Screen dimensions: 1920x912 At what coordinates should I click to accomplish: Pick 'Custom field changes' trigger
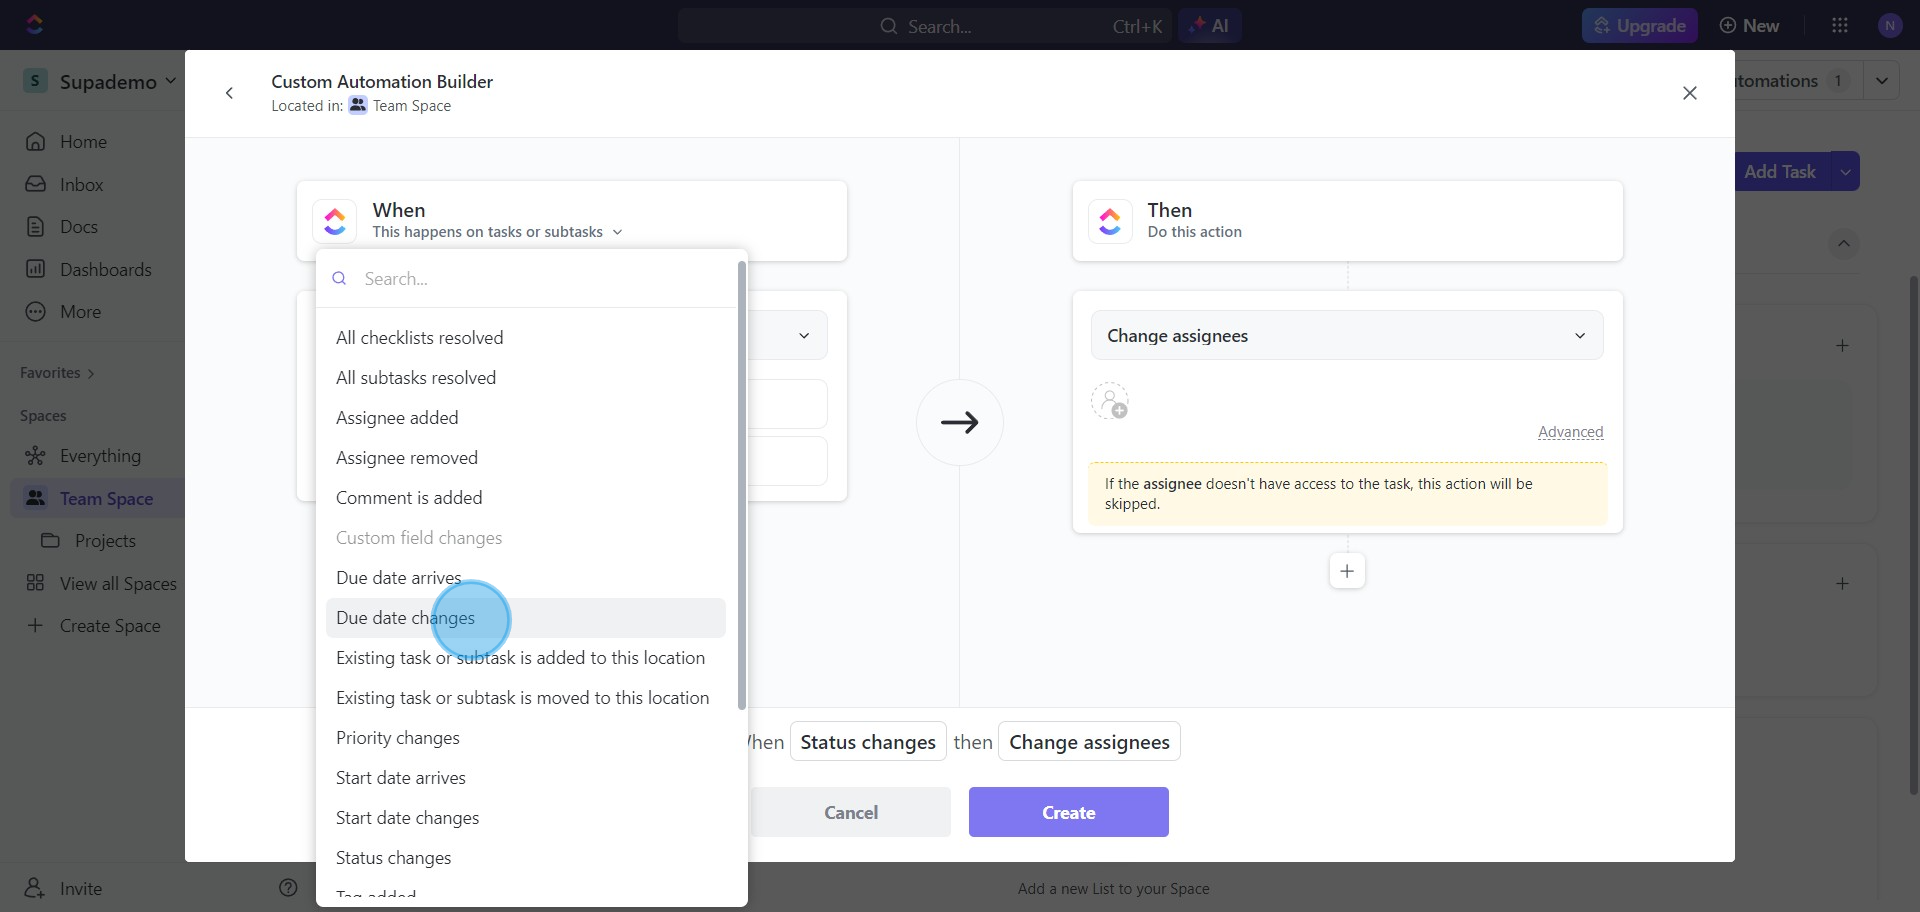coord(526,538)
